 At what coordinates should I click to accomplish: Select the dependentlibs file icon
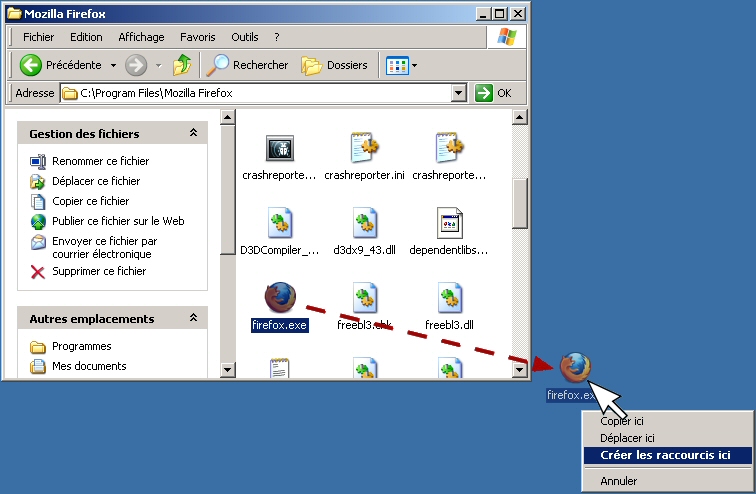point(449,223)
